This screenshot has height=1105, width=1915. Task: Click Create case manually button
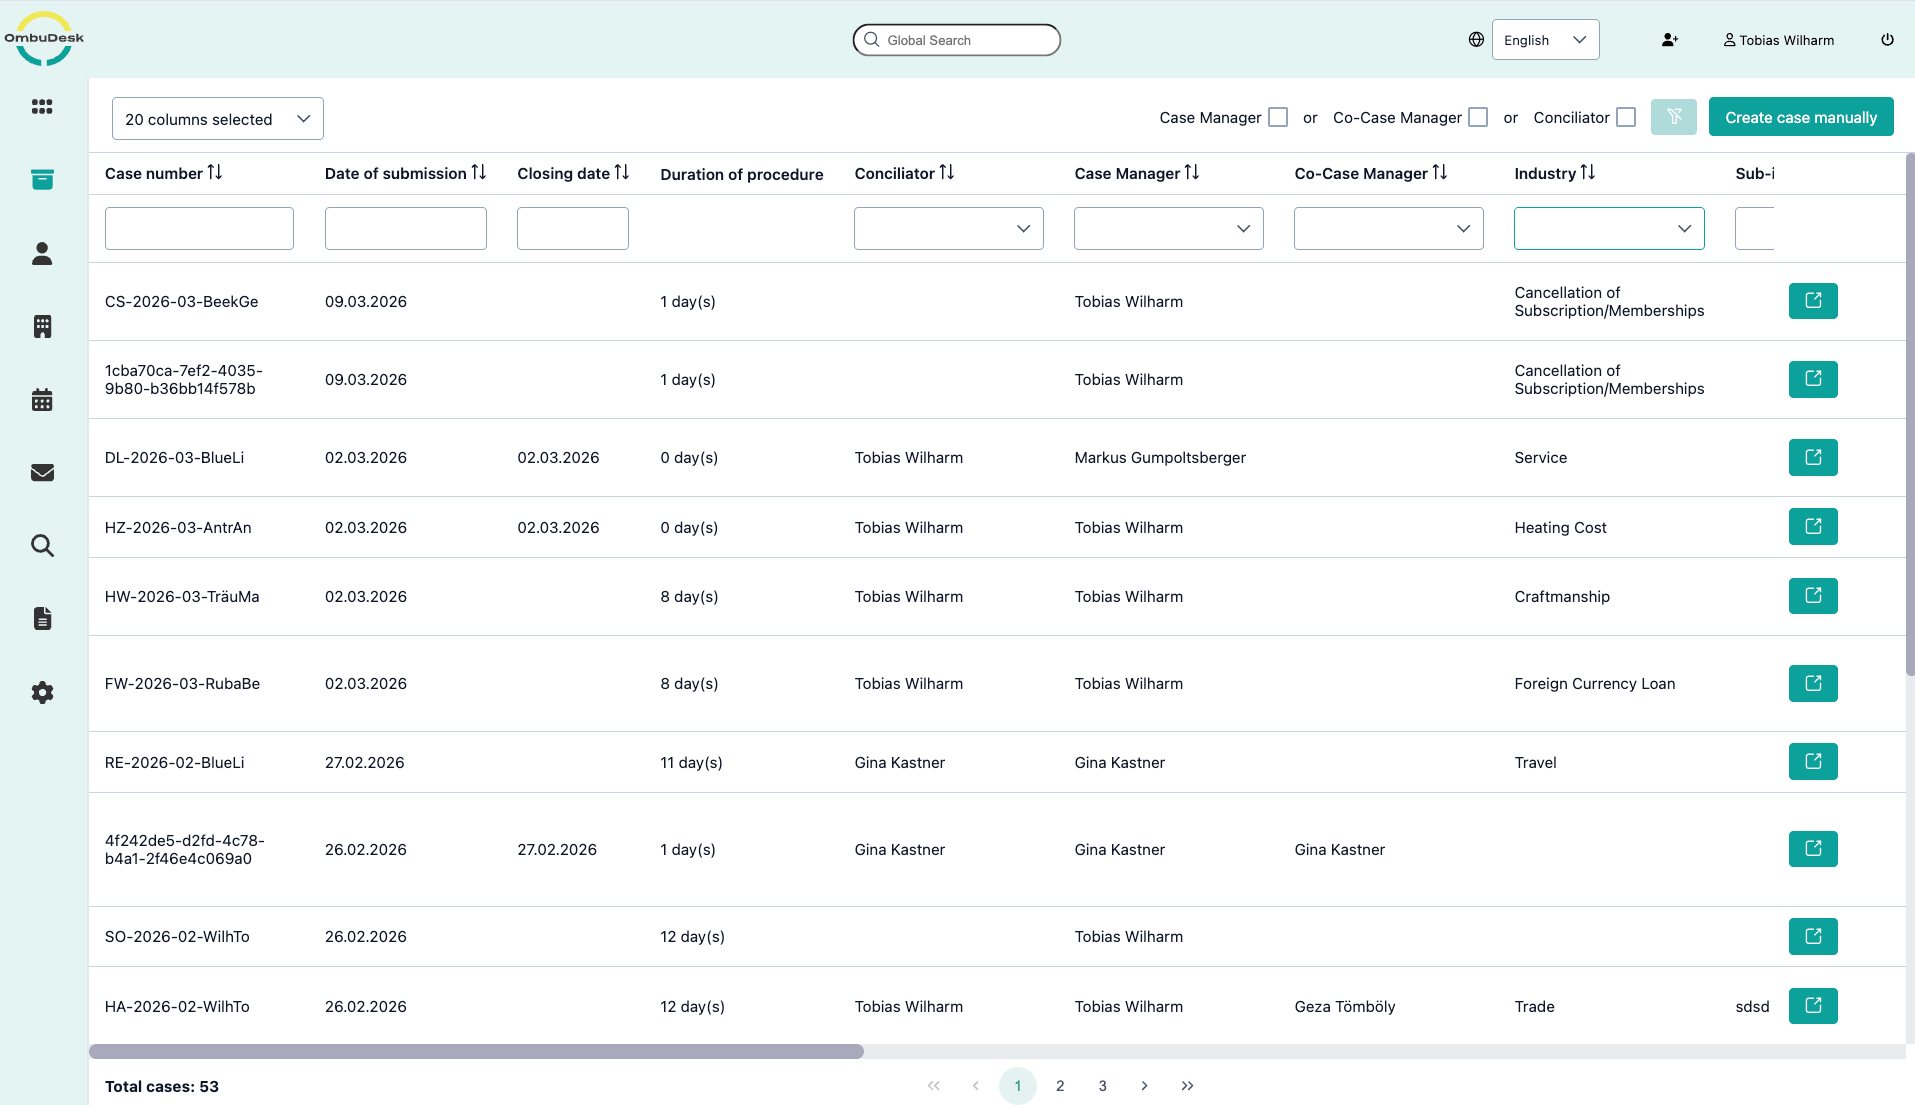1800,117
